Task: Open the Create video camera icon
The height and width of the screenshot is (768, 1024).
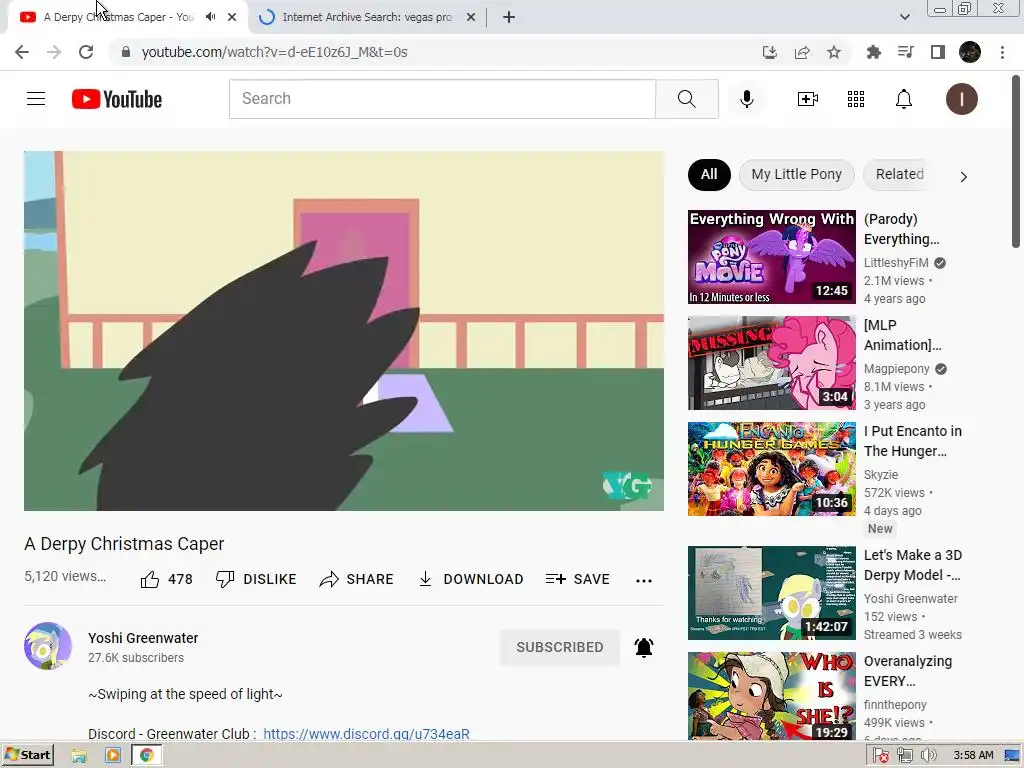Action: 808,99
